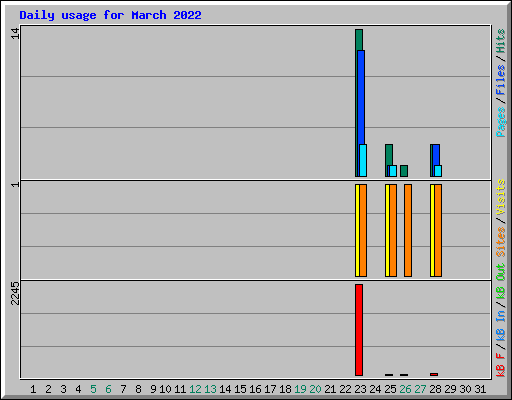Screen dimensions: 512x400
Task: Click green day 5 on the x-axis
Action: pyautogui.click(x=93, y=389)
